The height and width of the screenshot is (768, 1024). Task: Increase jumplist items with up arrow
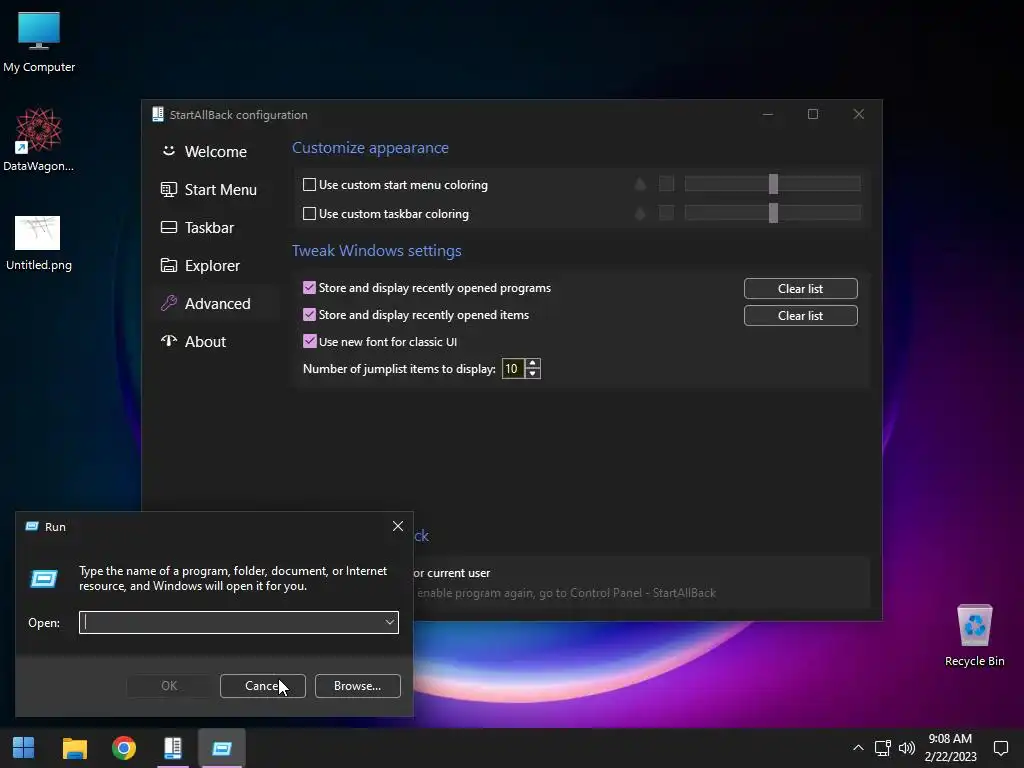pyautogui.click(x=533, y=364)
